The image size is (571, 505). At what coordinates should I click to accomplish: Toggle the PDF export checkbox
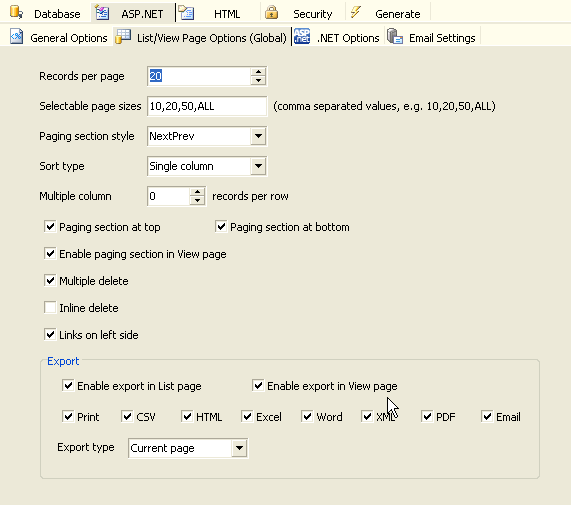coord(427,416)
